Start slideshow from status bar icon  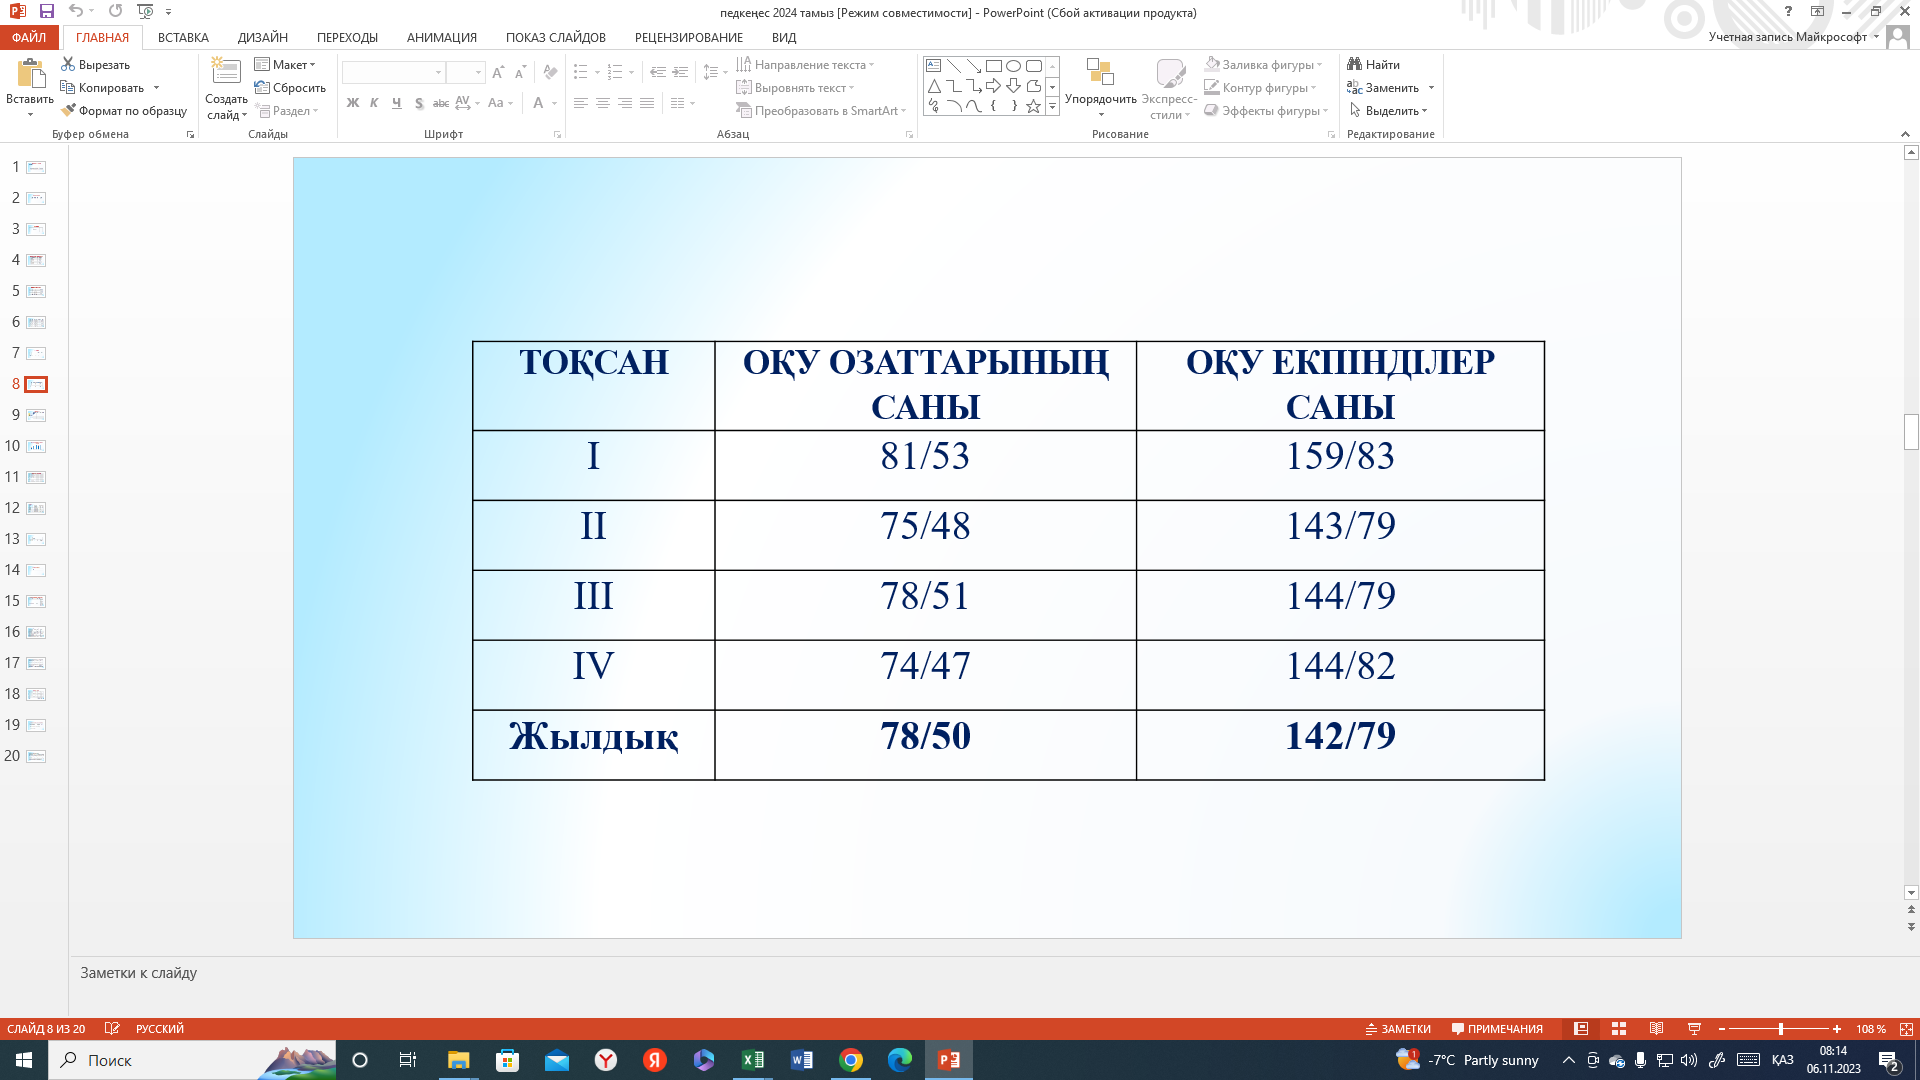point(1694,1028)
